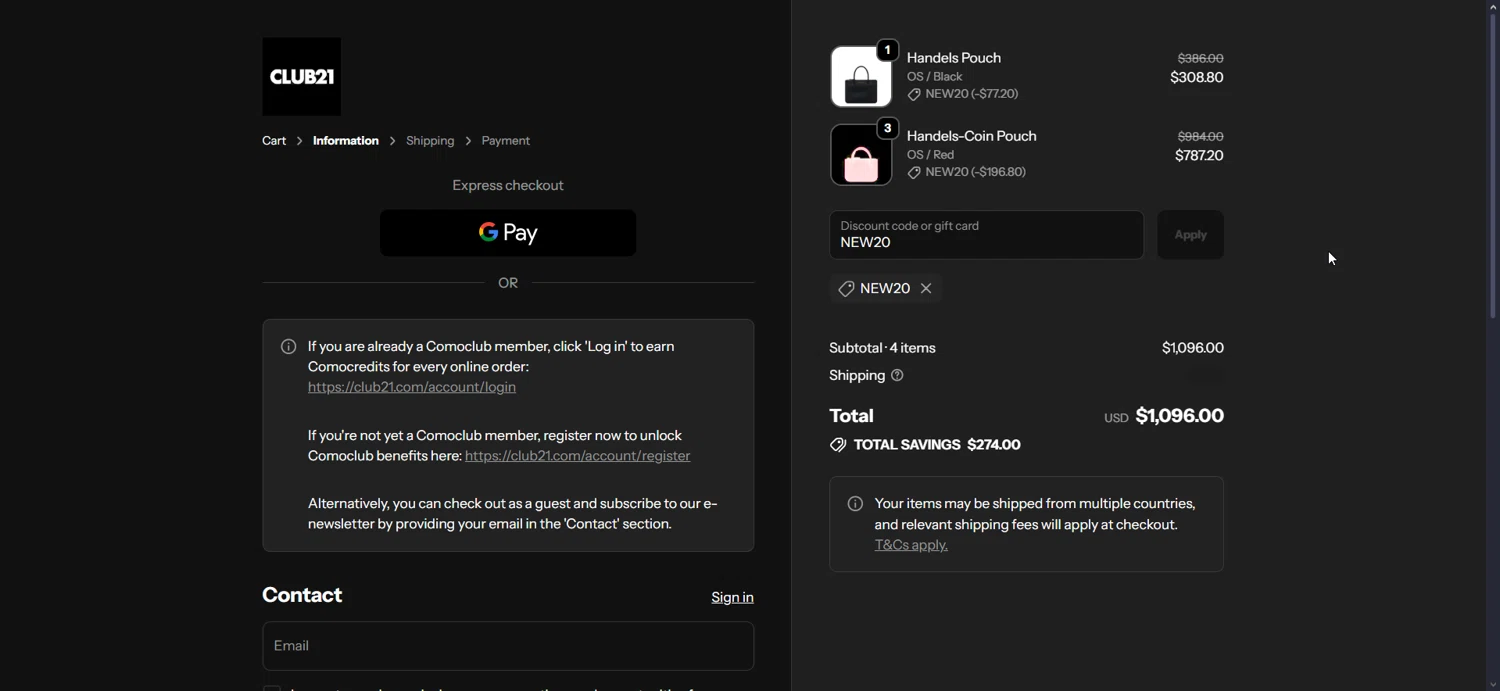Click discount tag icon under Handels Pouch
1500x691 pixels.
914,95
